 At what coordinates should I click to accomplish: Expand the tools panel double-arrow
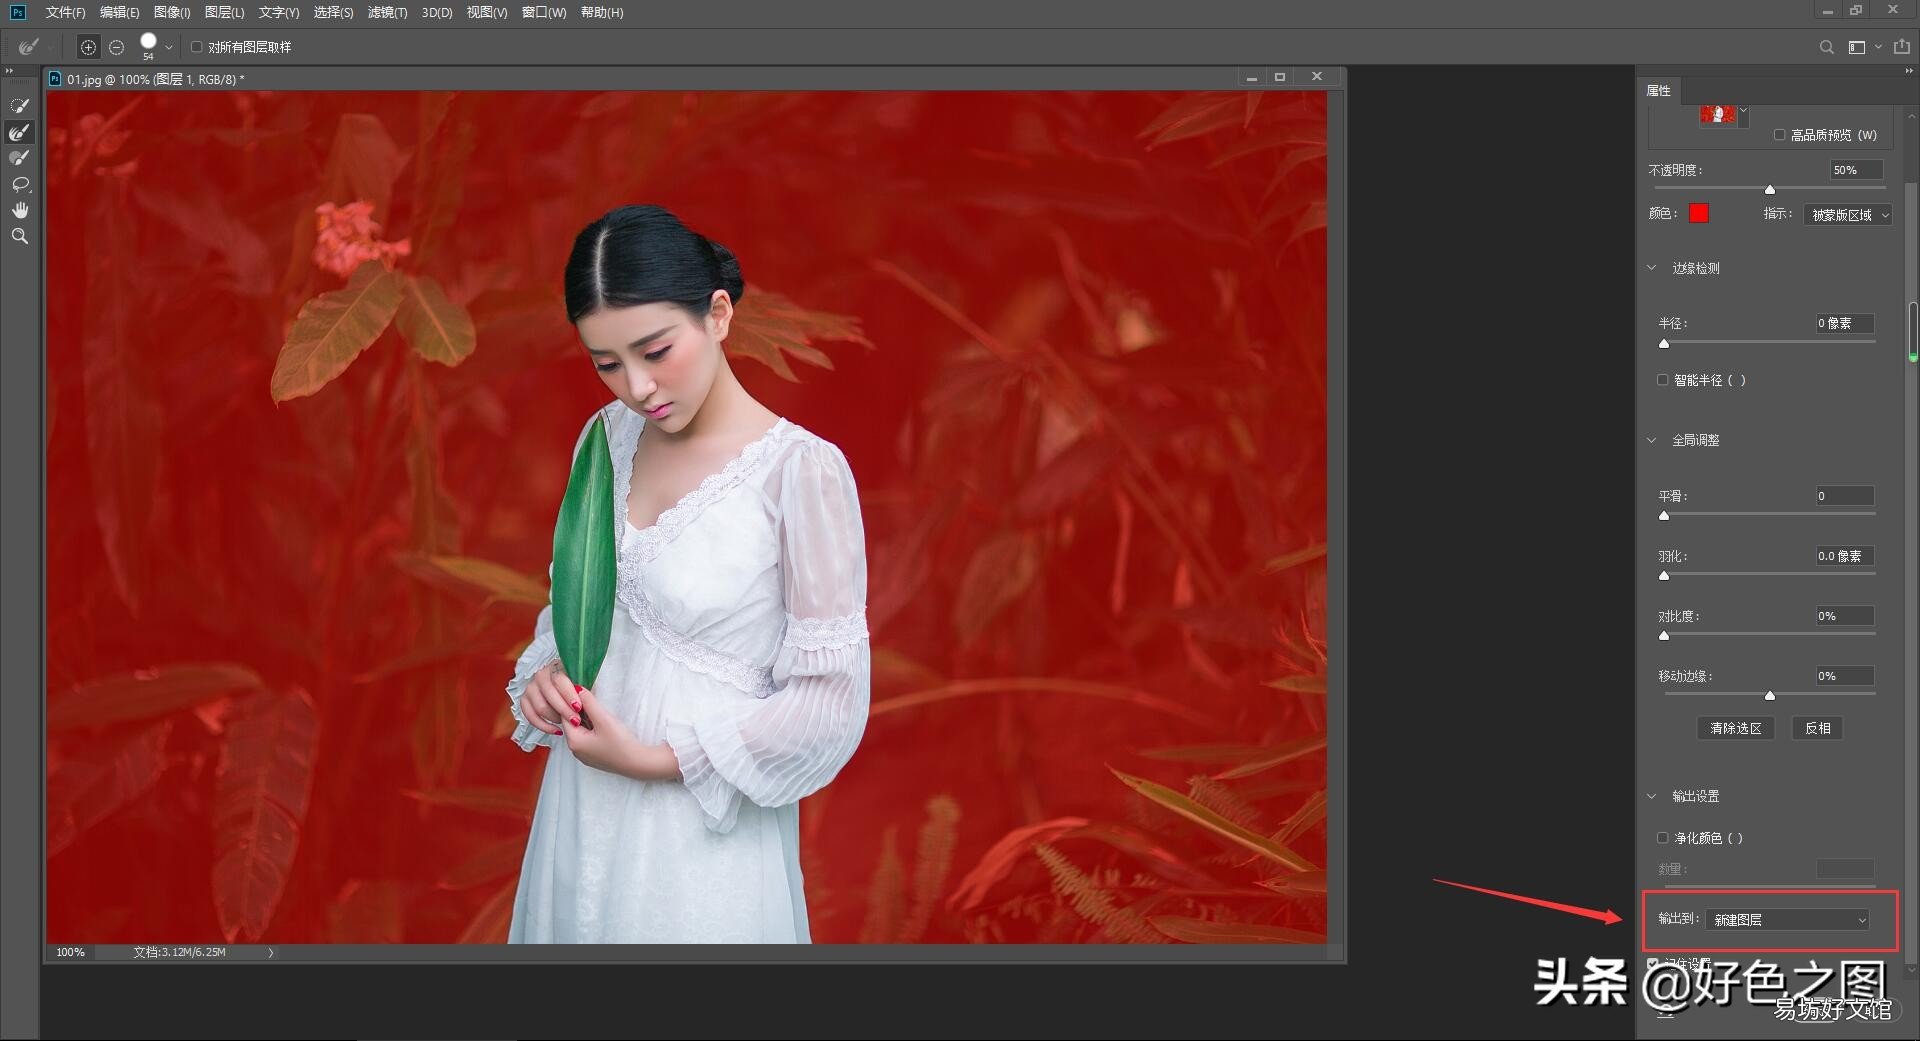[x=9, y=71]
